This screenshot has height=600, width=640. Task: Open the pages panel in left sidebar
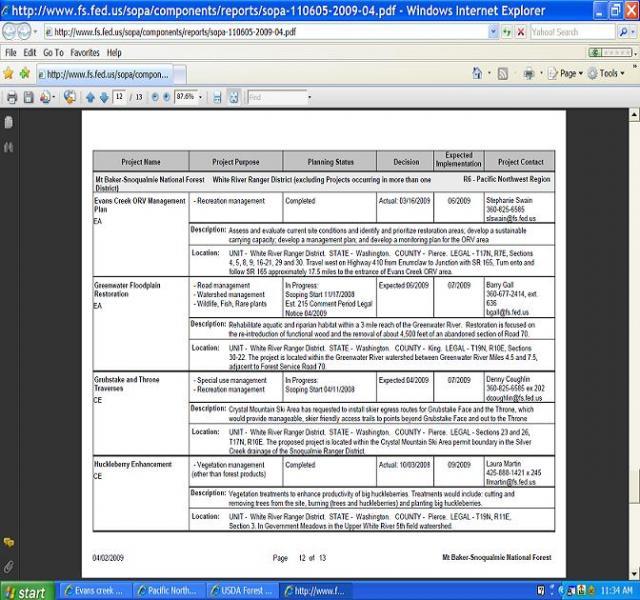[9, 122]
